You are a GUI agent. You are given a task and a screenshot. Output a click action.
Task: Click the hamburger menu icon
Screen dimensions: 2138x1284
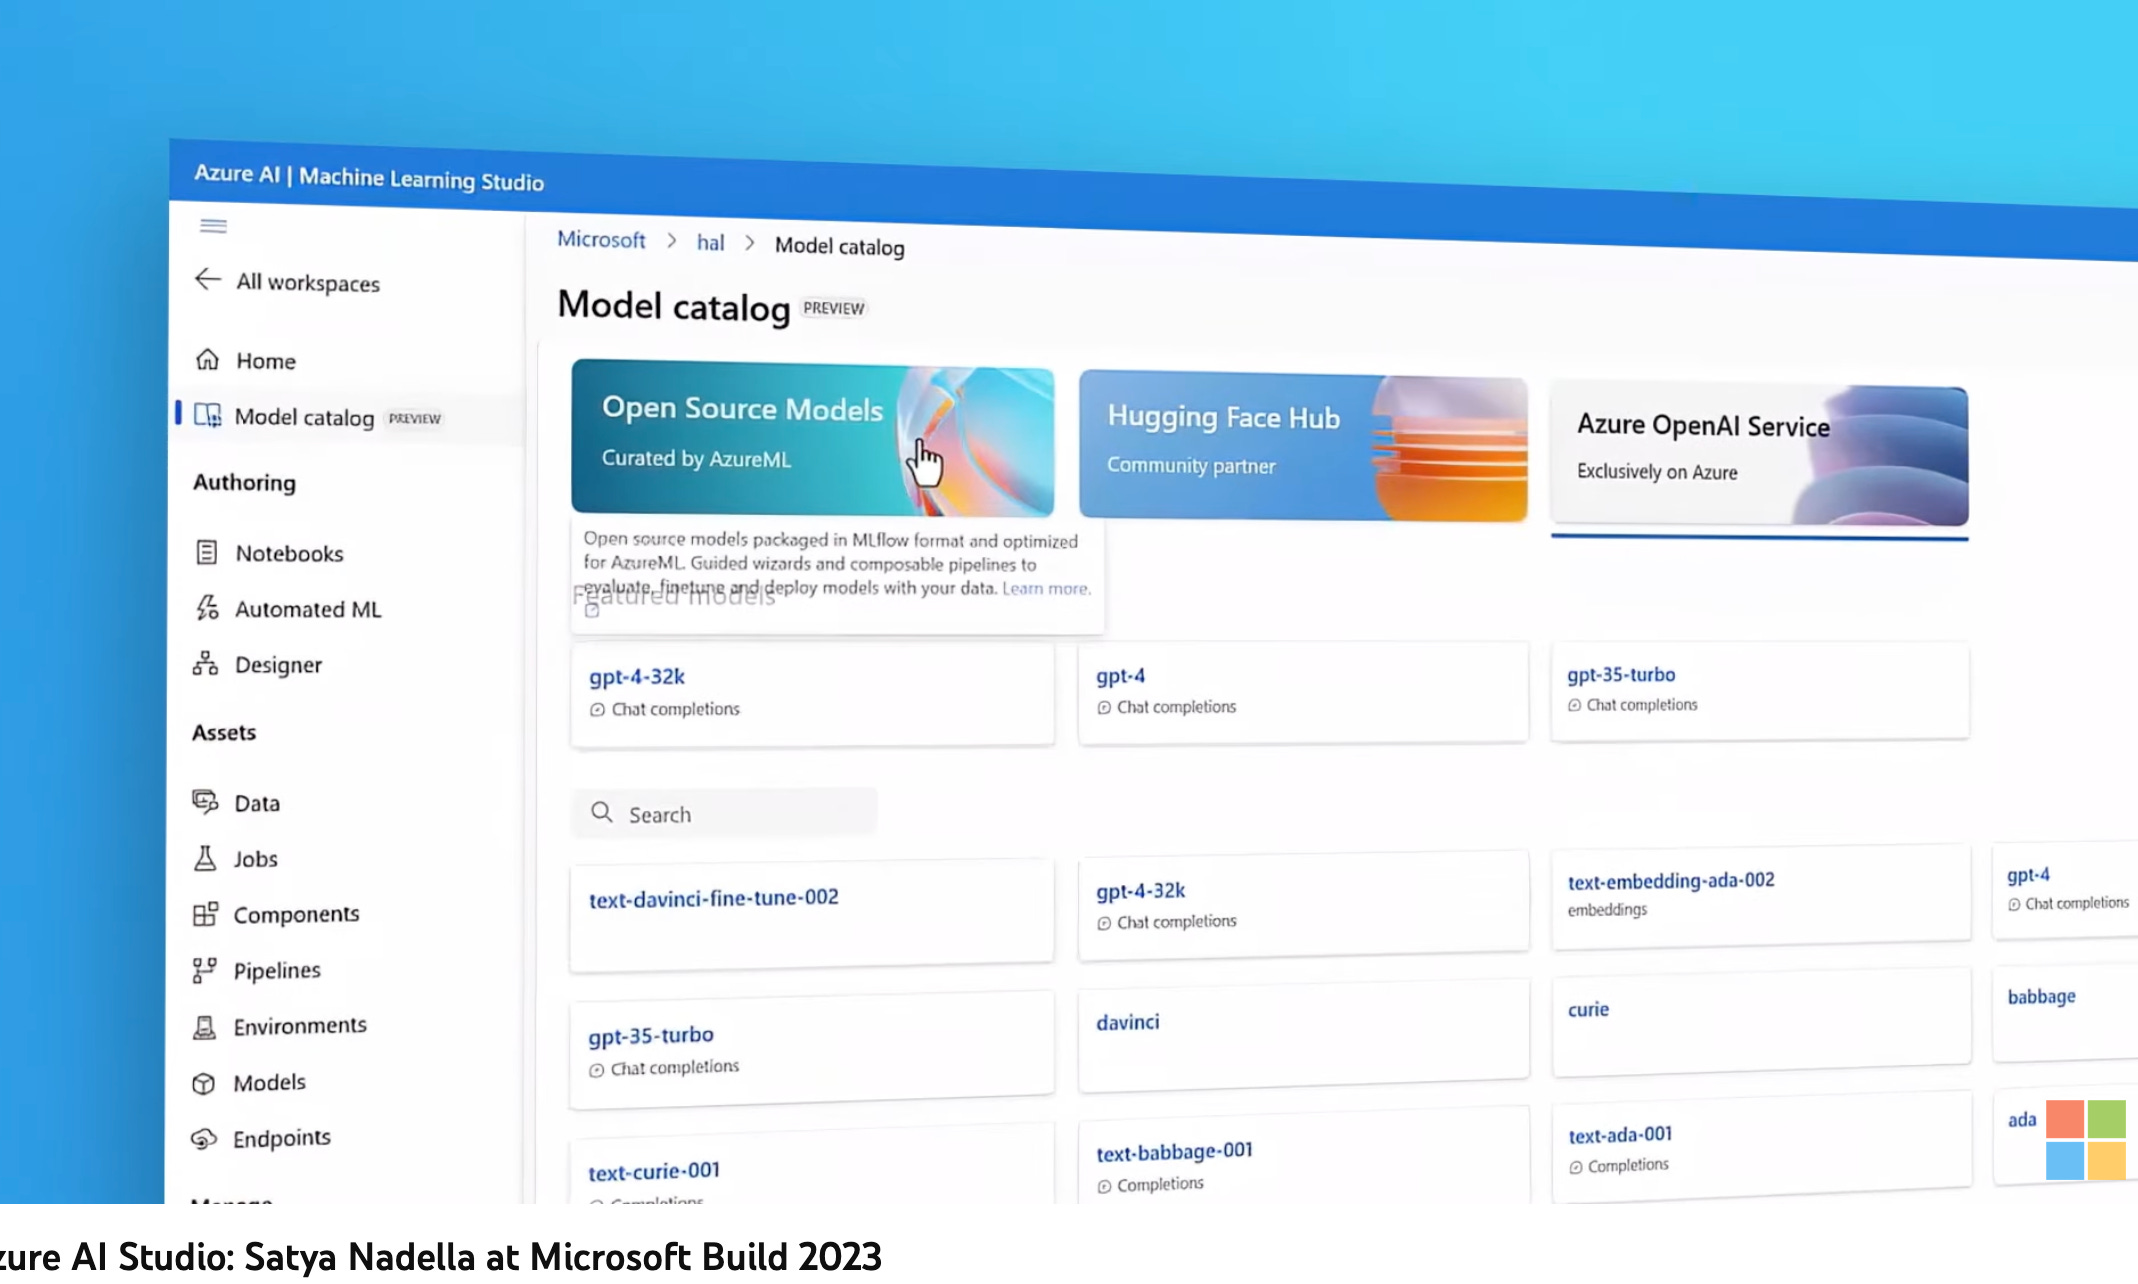coord(213,226)
